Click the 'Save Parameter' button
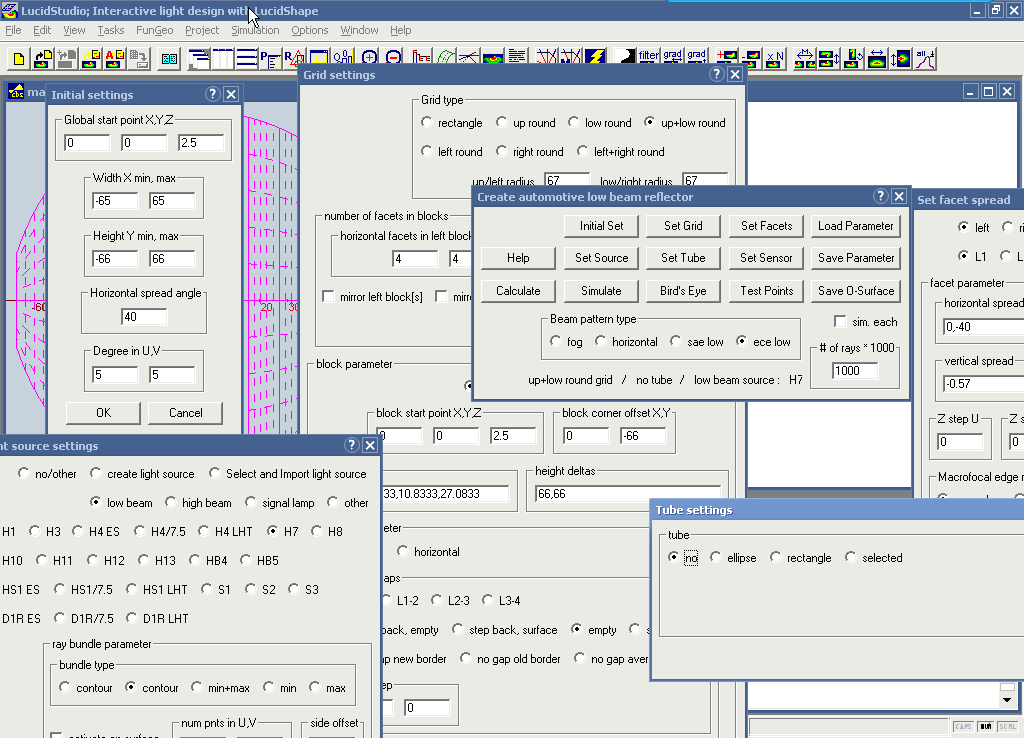This screenshot has height=738, width=1024. point(856,258)
